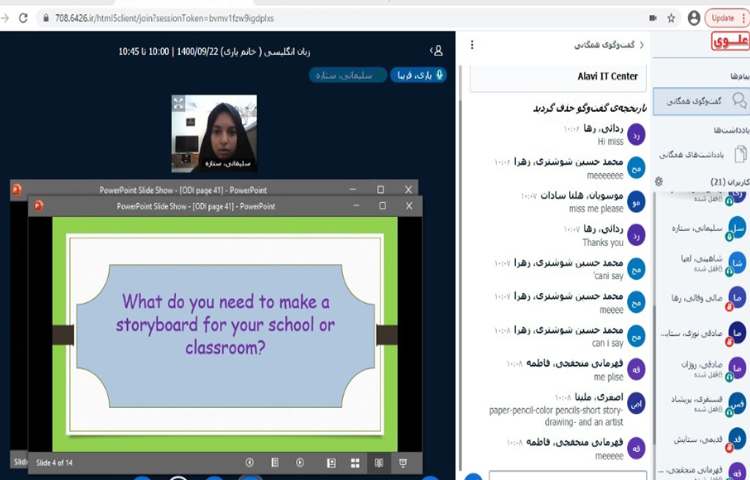
Task: Switch PowerPoint to Slide Sorter view
Action: coord(354,462)
